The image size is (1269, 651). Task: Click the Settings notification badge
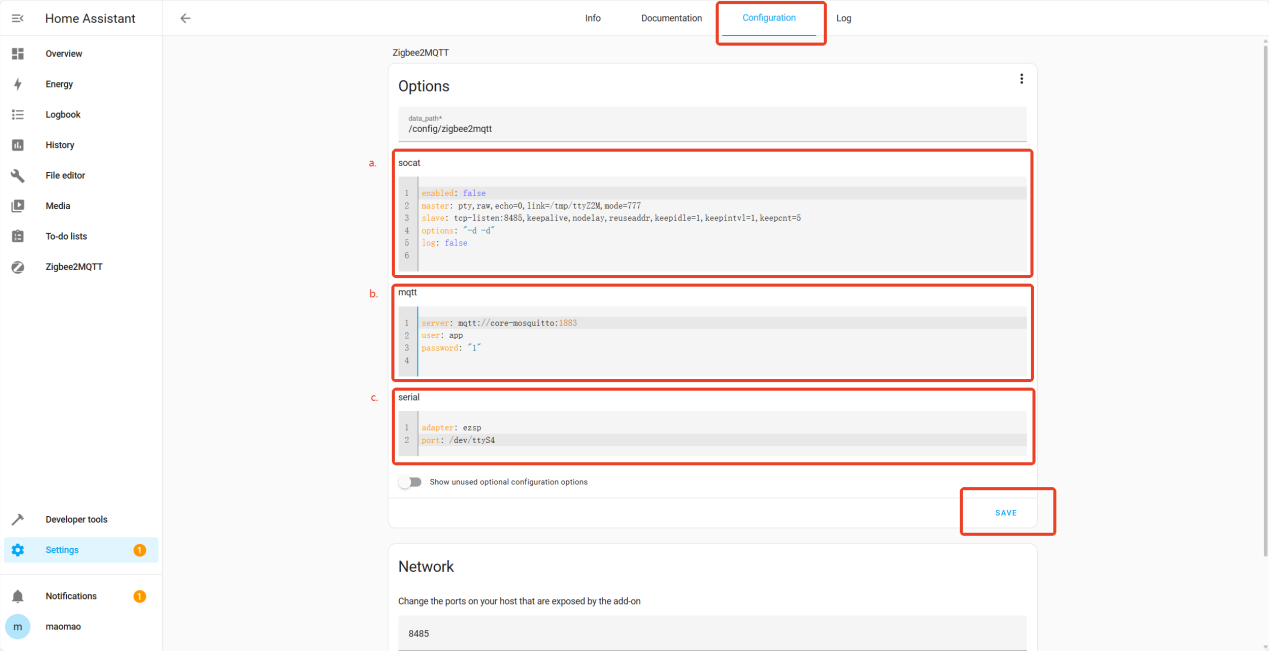(x=139, y=550)
